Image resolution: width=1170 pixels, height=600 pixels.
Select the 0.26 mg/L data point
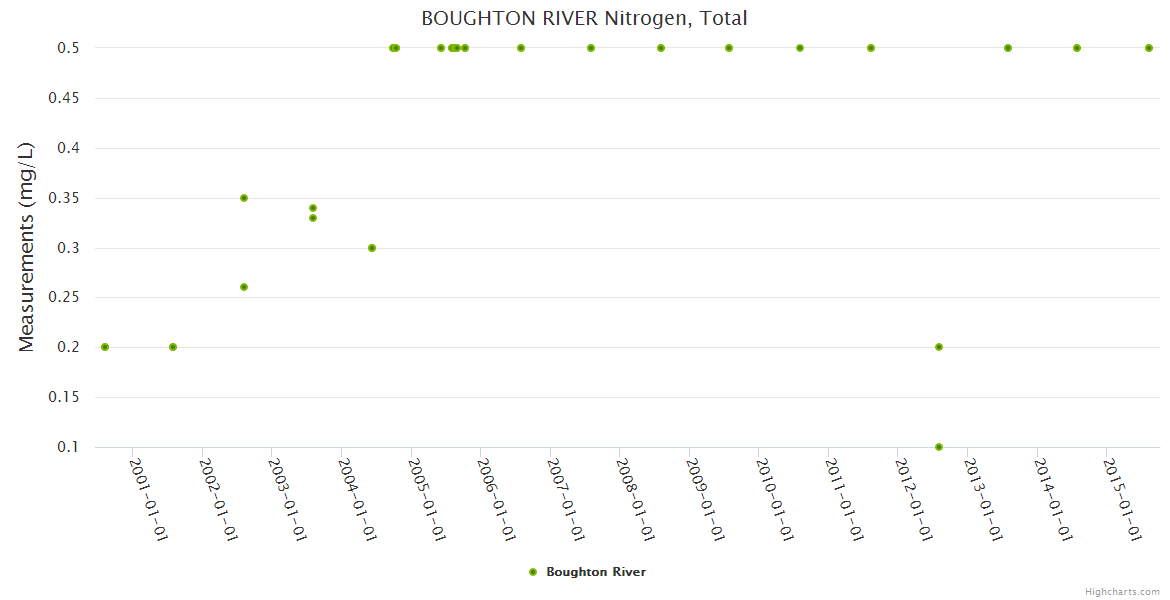(x=244, y=287)
